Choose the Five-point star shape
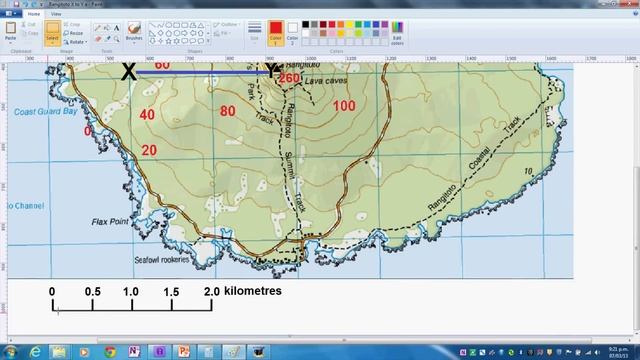The image size is (640, 360). tap(168, 41)
